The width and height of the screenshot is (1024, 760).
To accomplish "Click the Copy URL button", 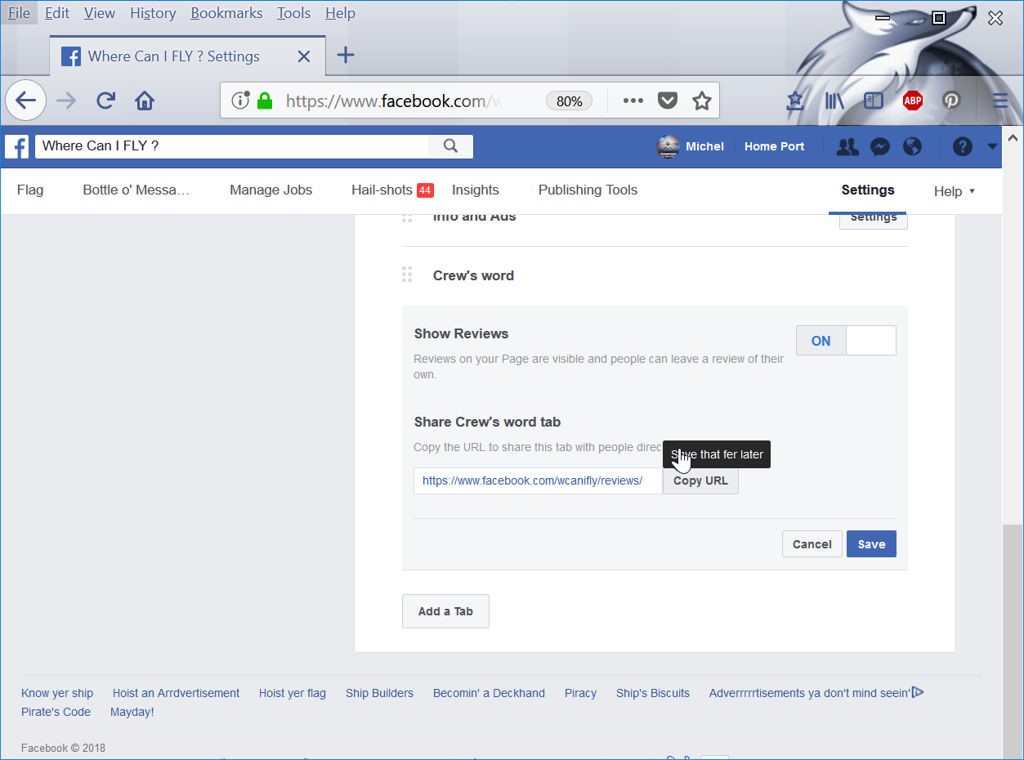I will point(700,481).
